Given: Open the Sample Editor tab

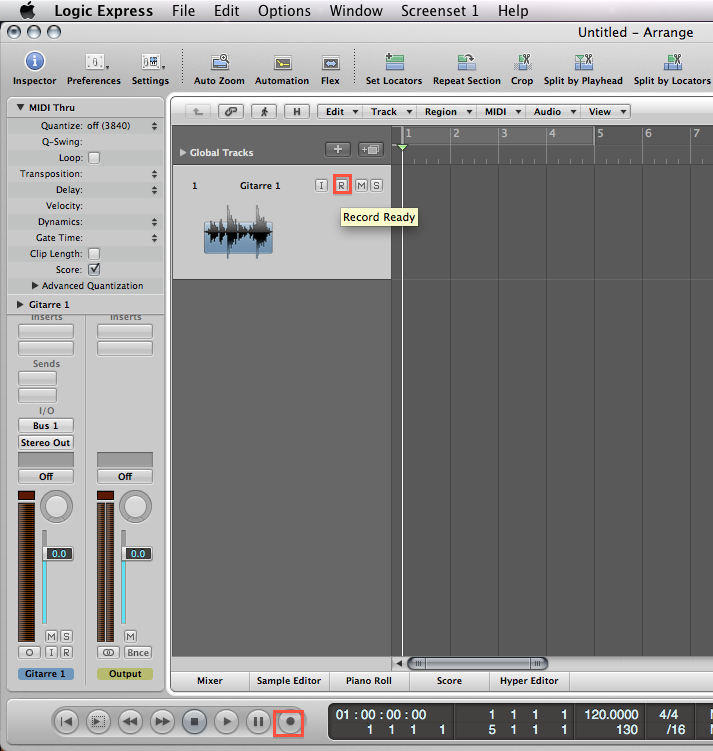Looking at the screenshot, I should [289, 681].
